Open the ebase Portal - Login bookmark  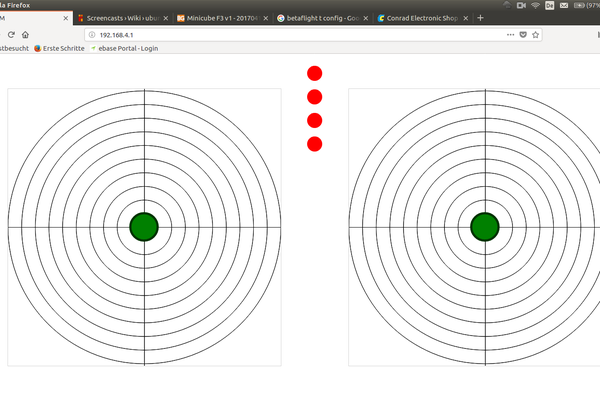(x=124, y=48)
